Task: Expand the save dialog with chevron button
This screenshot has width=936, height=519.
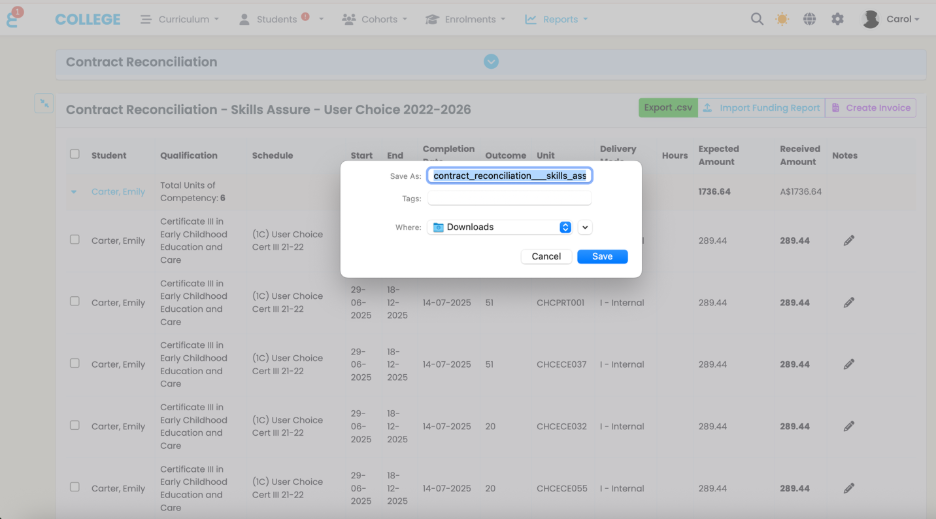Action: [x=585, y=227]
